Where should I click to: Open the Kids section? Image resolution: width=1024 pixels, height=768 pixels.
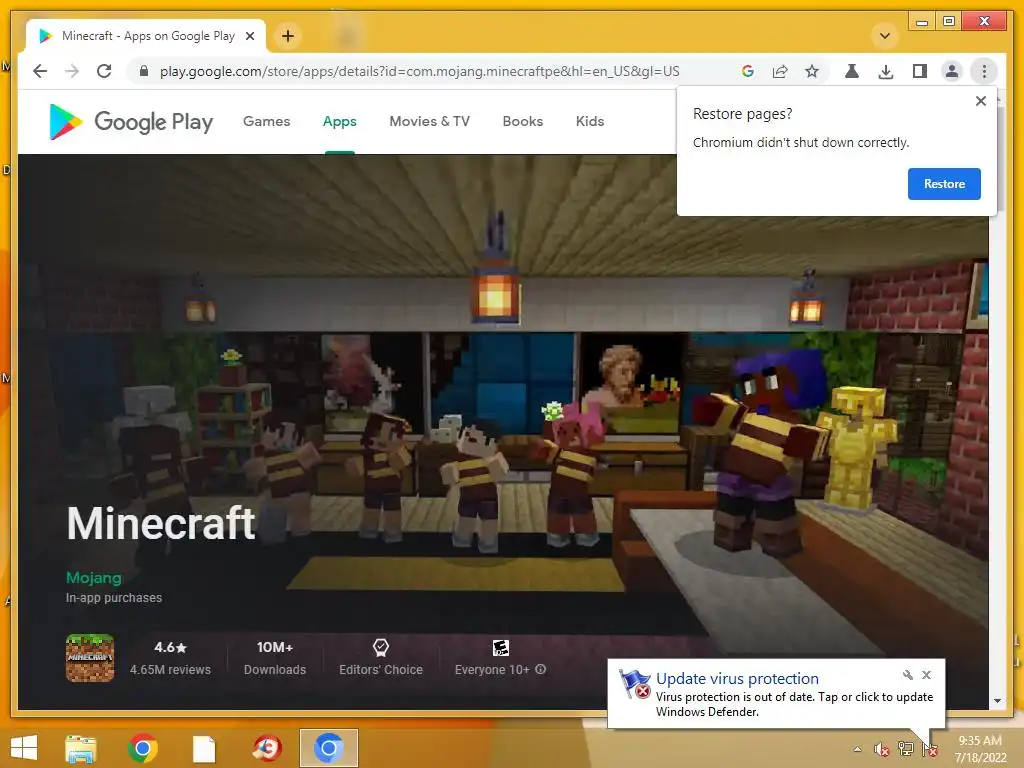(x=590, y=121)
